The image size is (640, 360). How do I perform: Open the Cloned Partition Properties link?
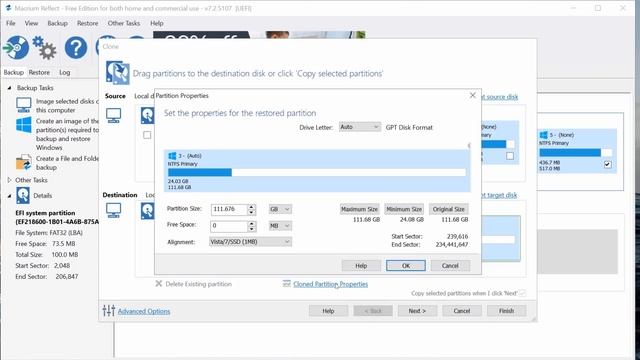(330, 284)
